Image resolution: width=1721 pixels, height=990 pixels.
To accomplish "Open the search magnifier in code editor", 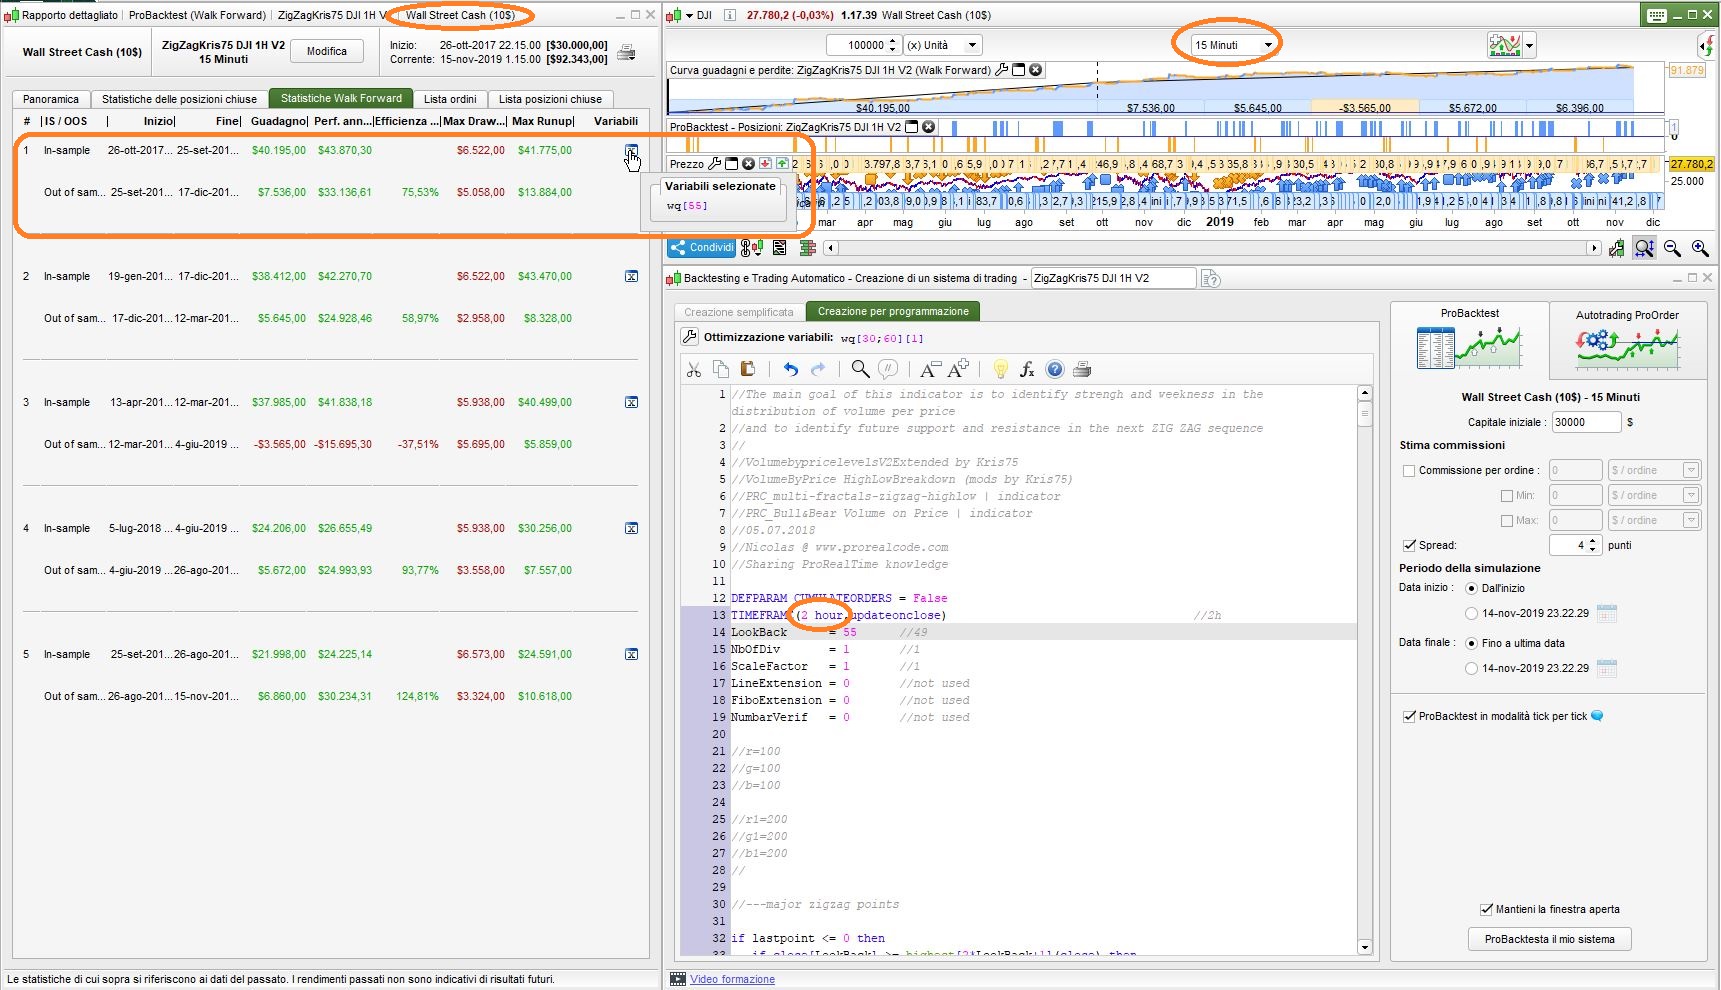I will click(x=859, y=369).
